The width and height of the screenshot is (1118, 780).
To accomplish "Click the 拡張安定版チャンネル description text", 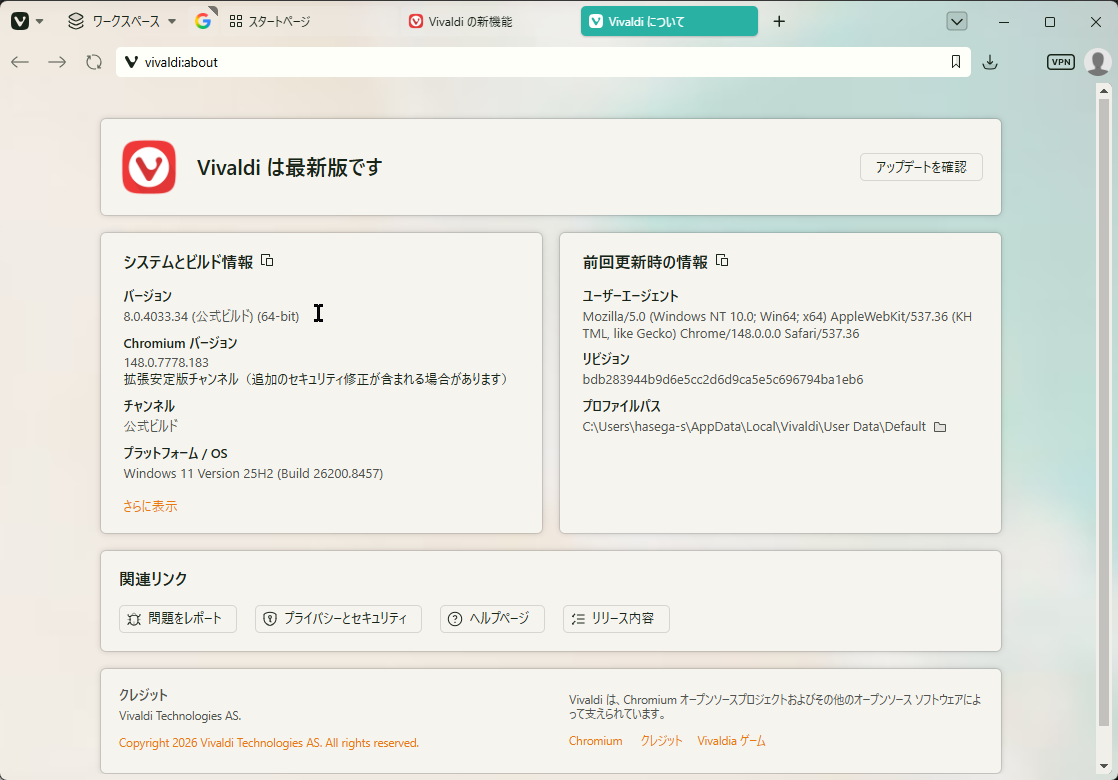I will [318, 379].
